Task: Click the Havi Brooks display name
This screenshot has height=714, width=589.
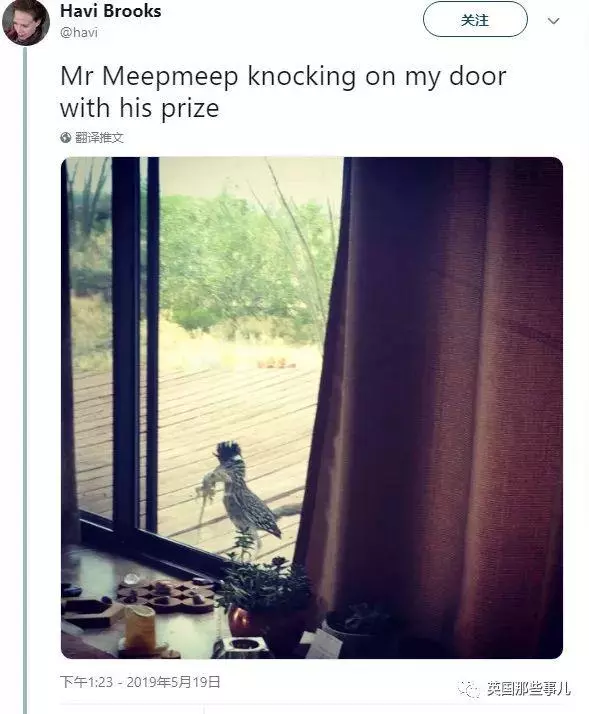Action: pyautogui.click(x=111, y=11)
